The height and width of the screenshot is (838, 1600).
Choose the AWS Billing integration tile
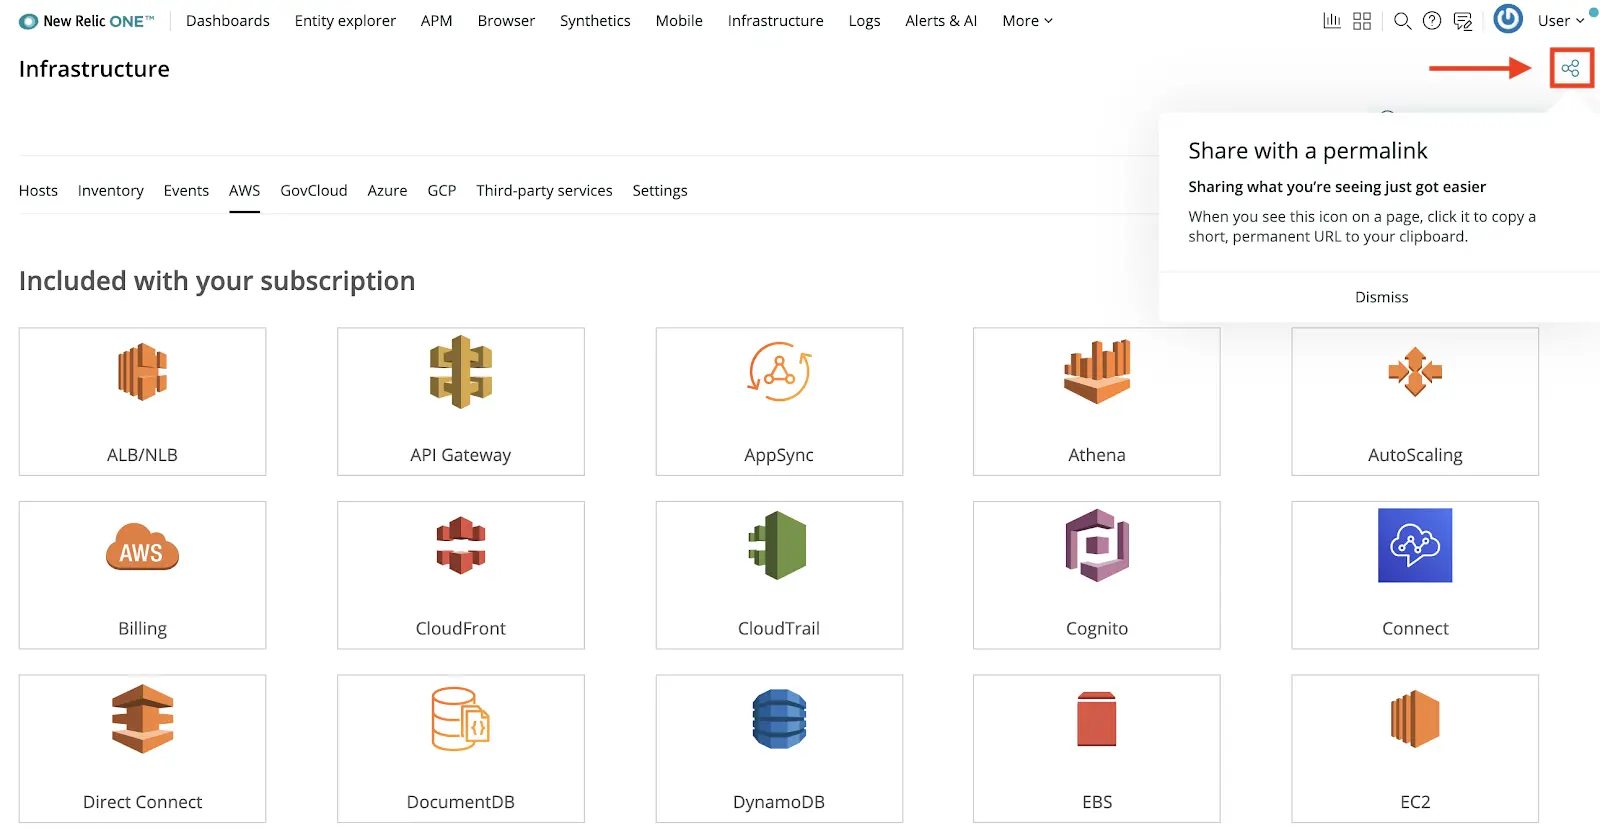tap(142, 575)
